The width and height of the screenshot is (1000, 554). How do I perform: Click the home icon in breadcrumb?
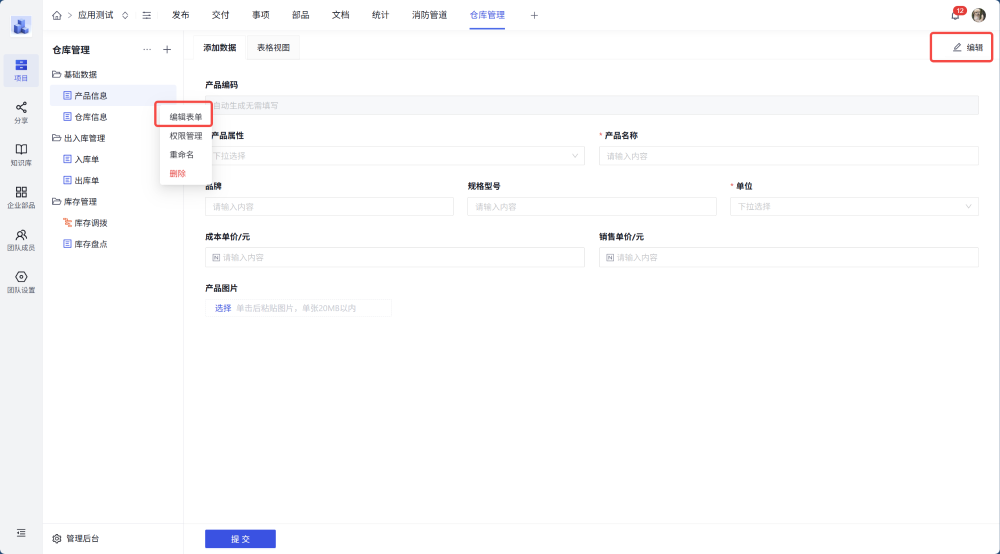point(57,15)
